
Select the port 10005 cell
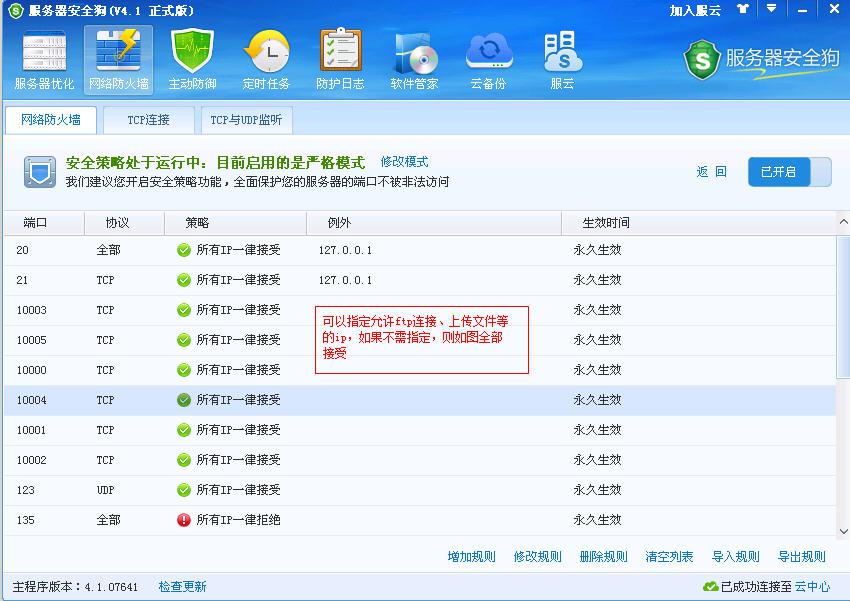[x=31, y=340]
